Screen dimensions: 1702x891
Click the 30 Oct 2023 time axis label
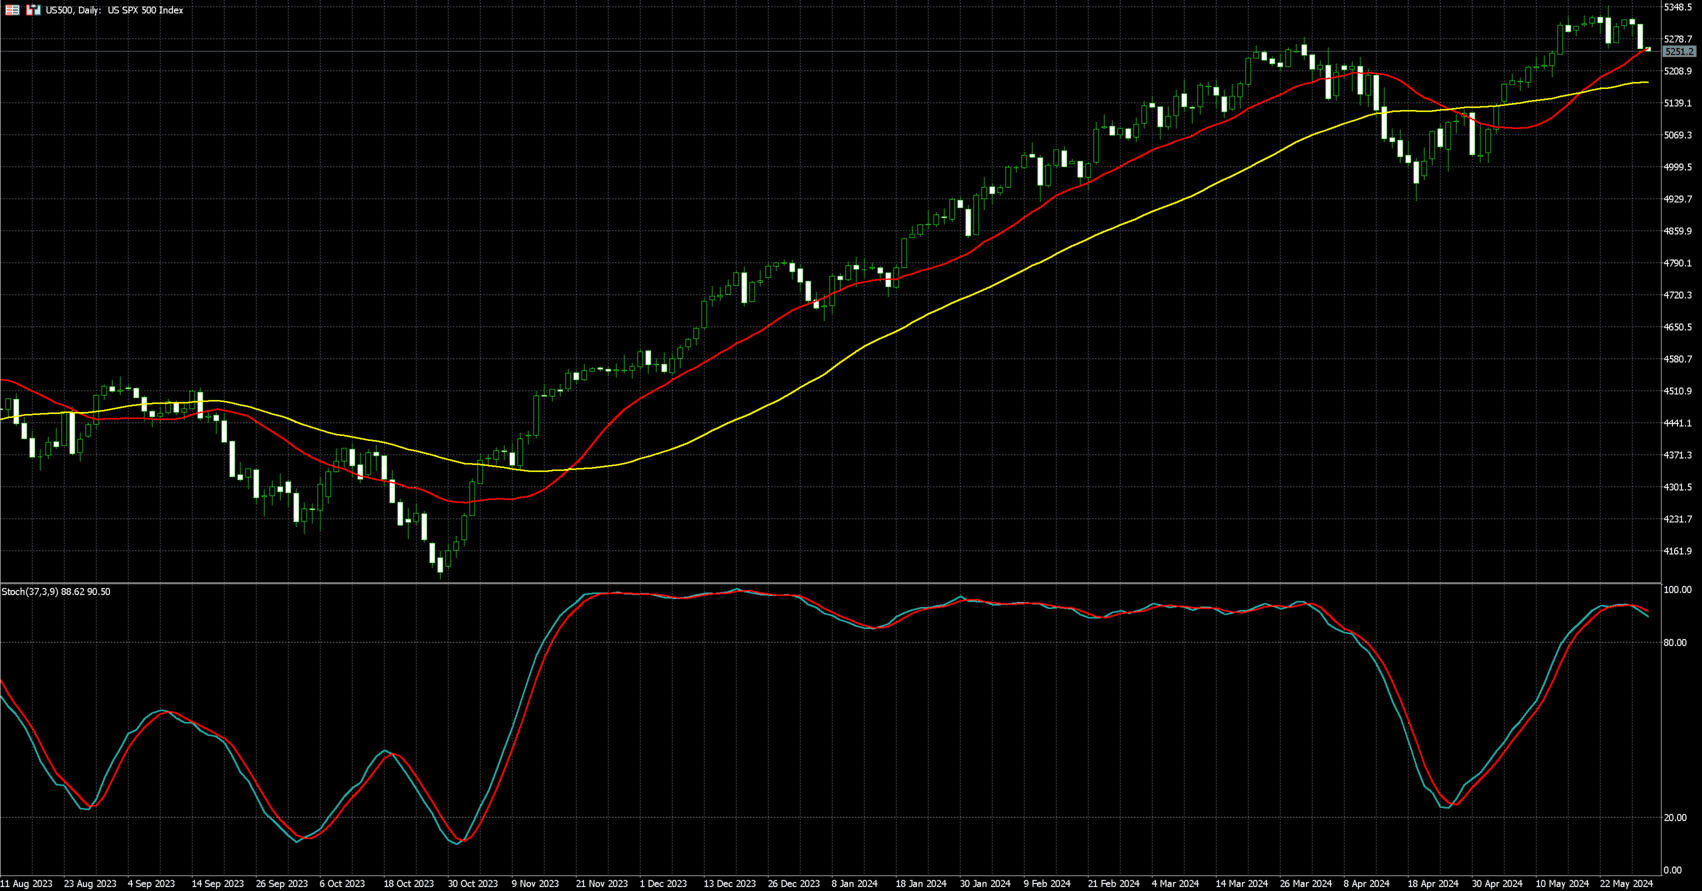[x=473, y=884]
